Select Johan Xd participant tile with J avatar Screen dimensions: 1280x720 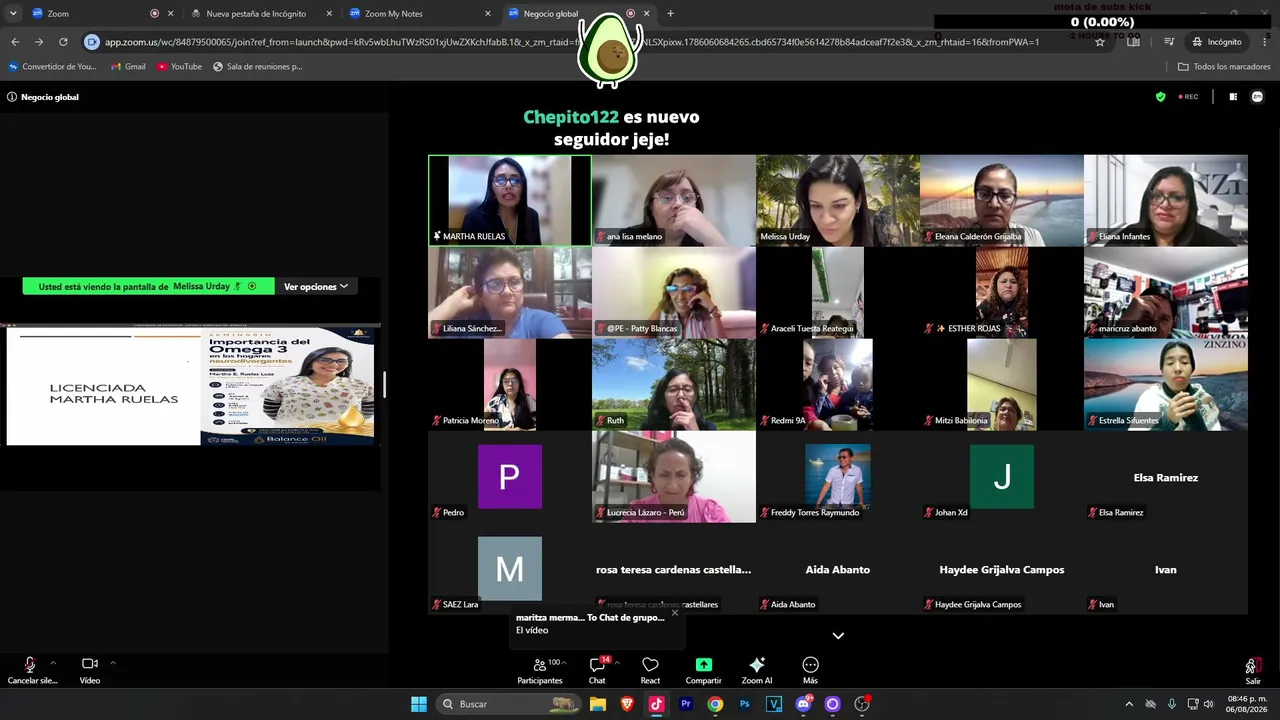[1002, 476]
